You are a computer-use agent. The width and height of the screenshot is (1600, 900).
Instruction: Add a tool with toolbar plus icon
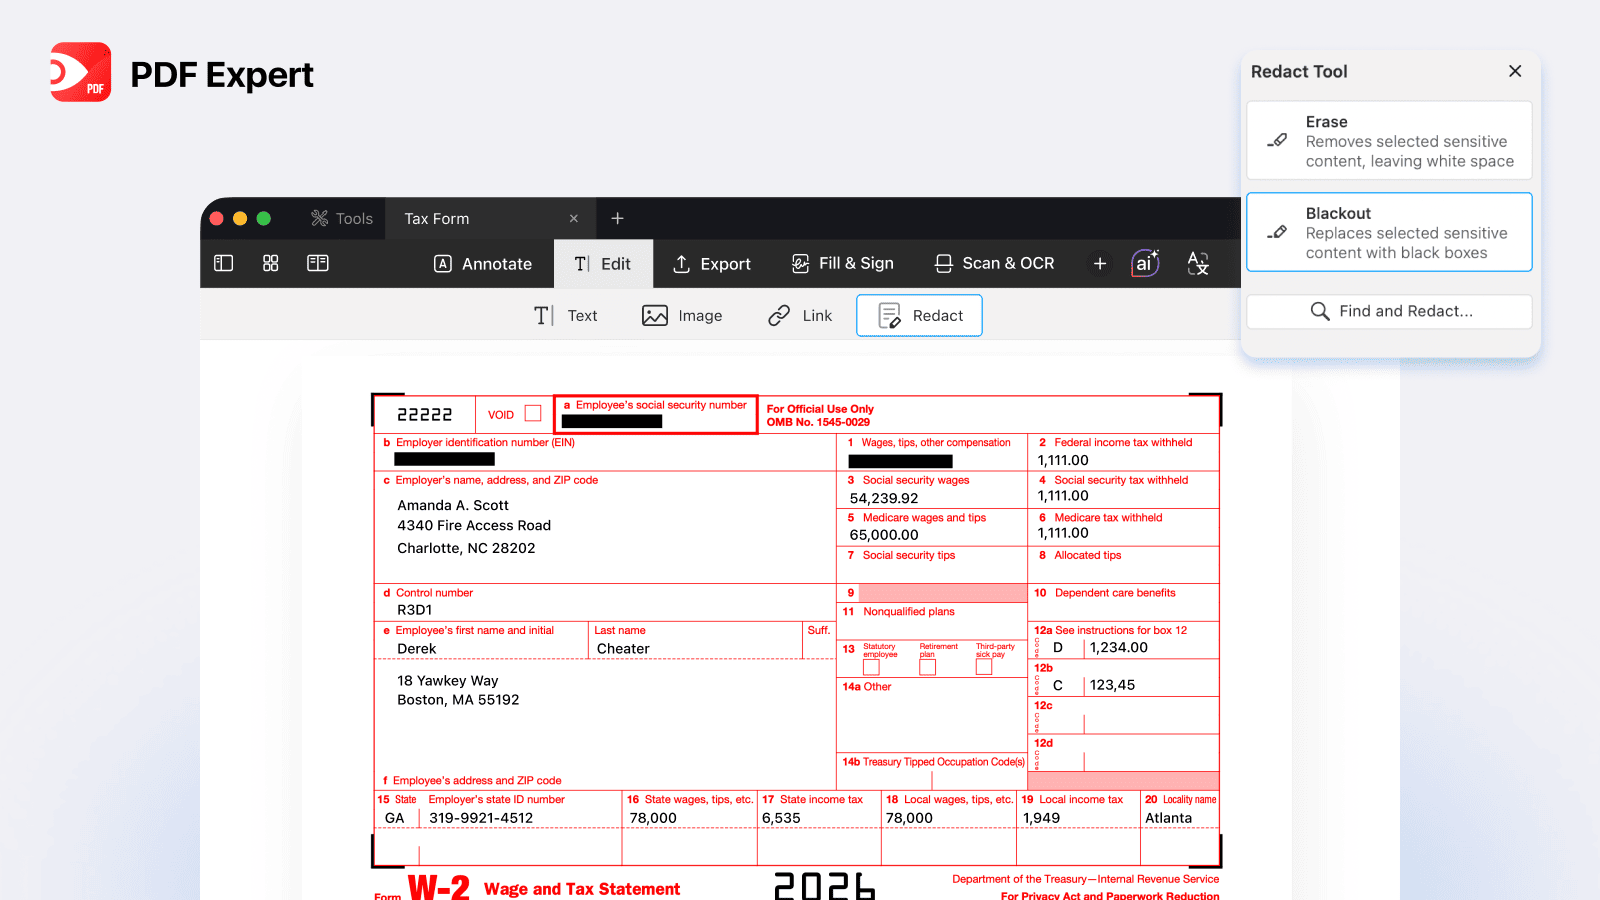(1100, 263)
